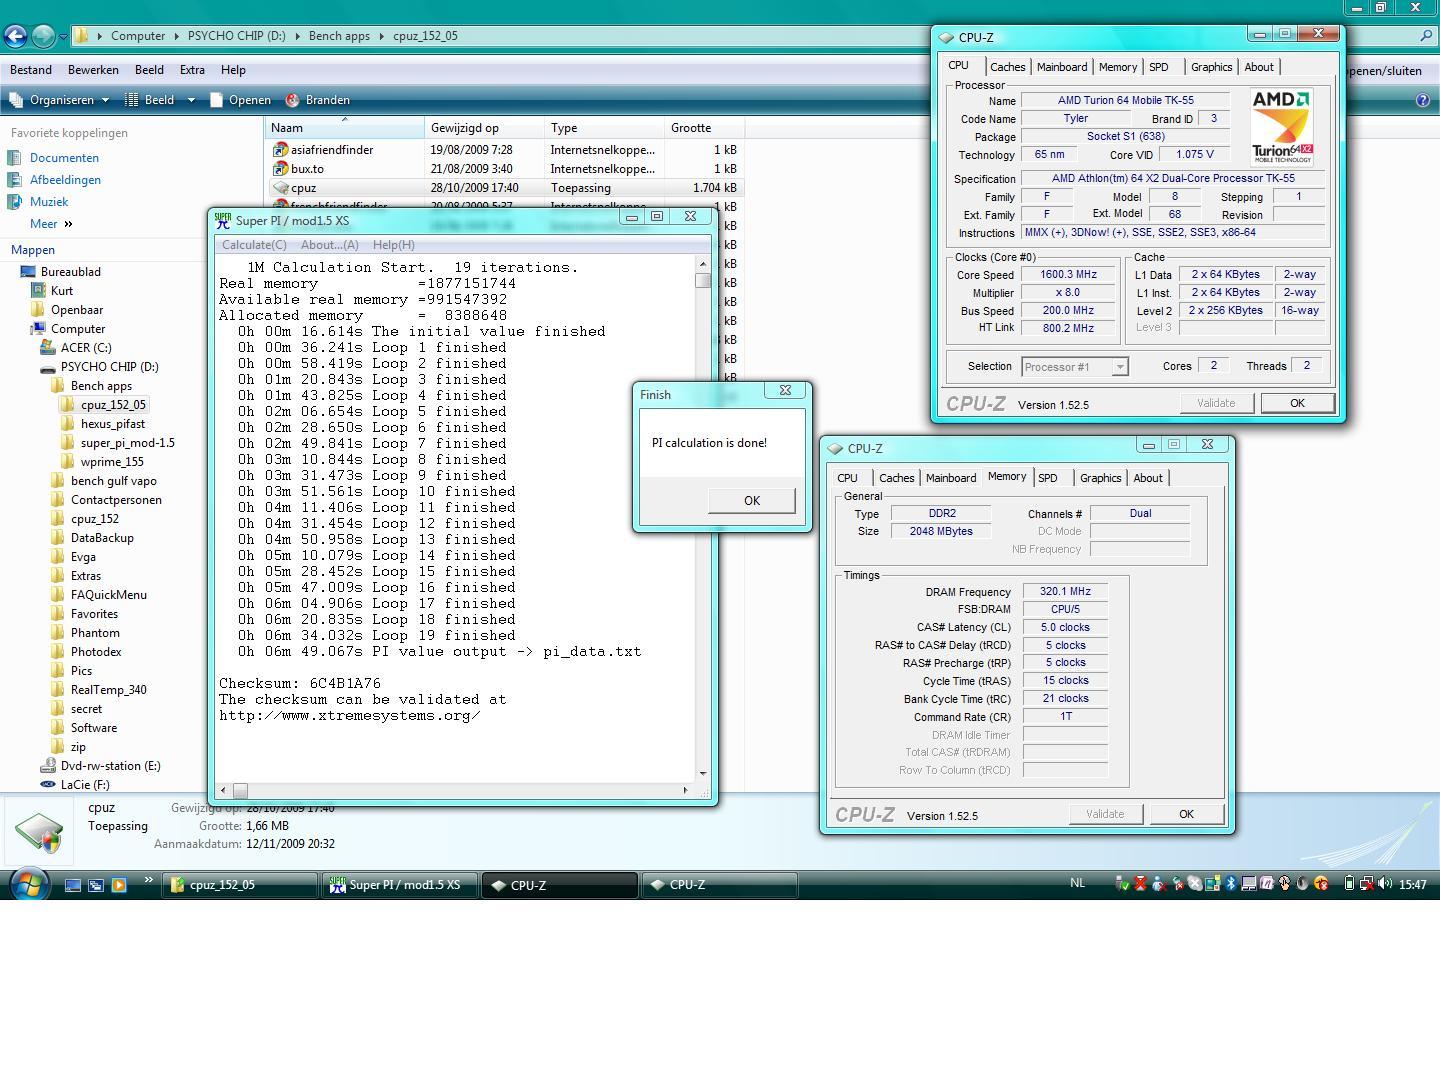The height and width of the screenshot is (1086, 1440).
Task: Select LaCie (F:) drive in tree
Action: coord(85,785)
